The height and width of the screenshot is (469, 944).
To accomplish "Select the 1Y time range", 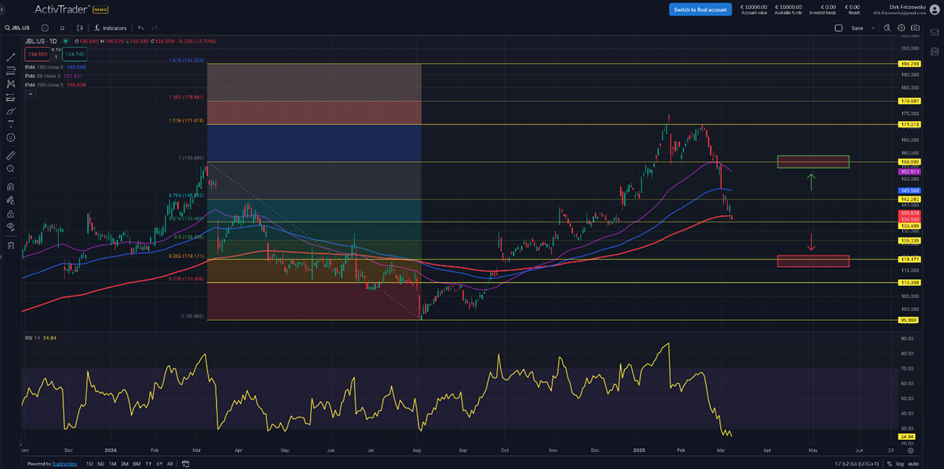I will (x=148, y=464).
